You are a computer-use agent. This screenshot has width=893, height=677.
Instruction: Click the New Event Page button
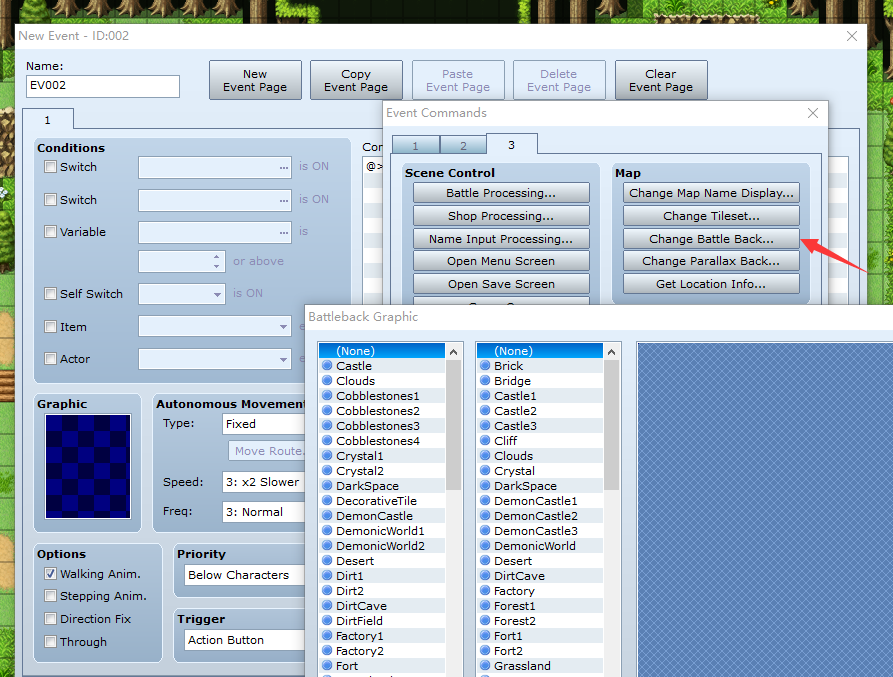255,80
